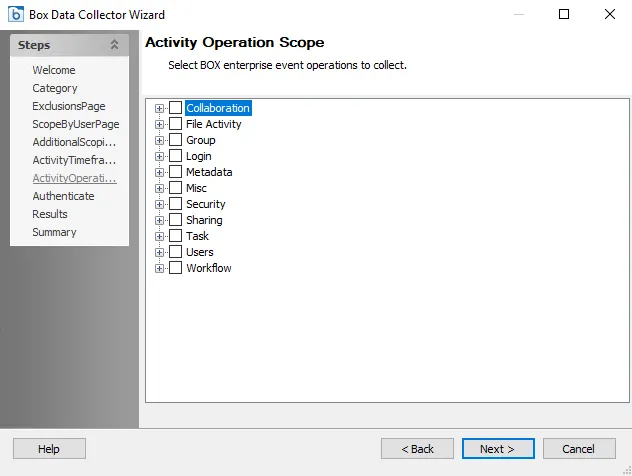Image resolution: width=632 pixels, height=476 pixels.
Task: Expand the Workflow tree node
Action: tap(159, 268)
